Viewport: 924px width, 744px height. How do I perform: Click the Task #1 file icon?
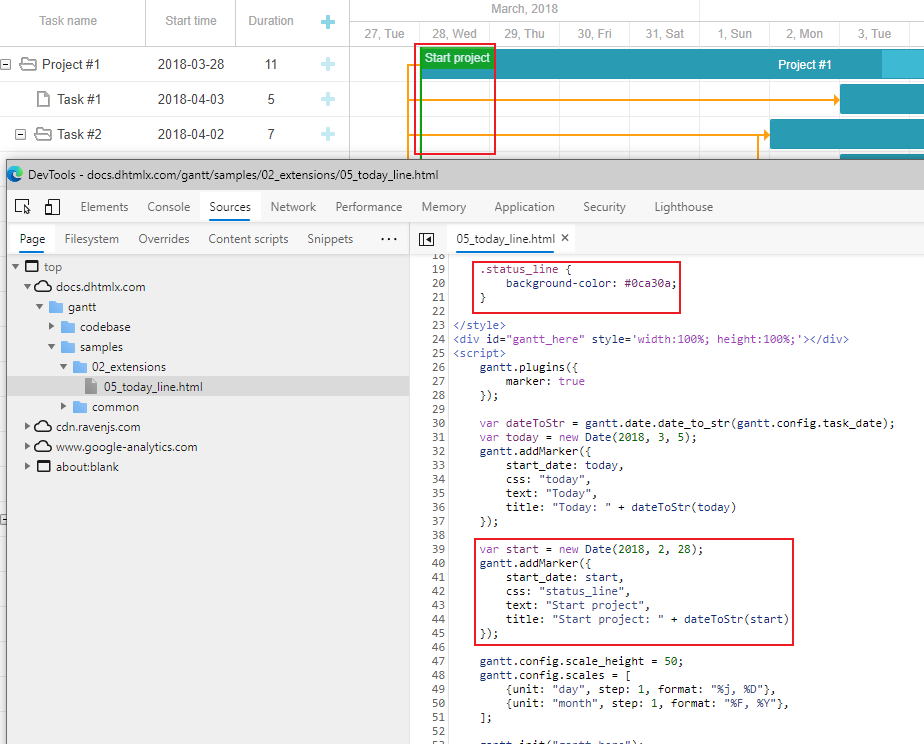pyautogui.click(x=43, y=99)
